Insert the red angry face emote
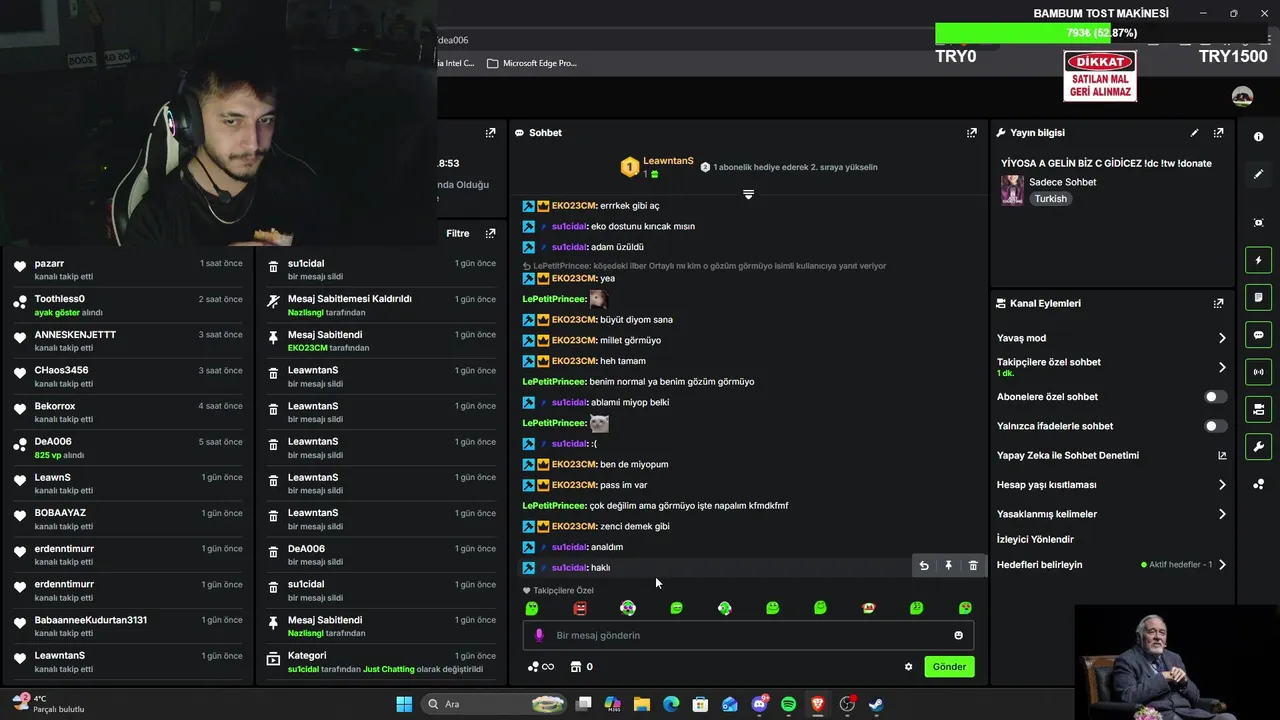Image resolution: width=1280 pixels, height=720 pixels. 580,608
